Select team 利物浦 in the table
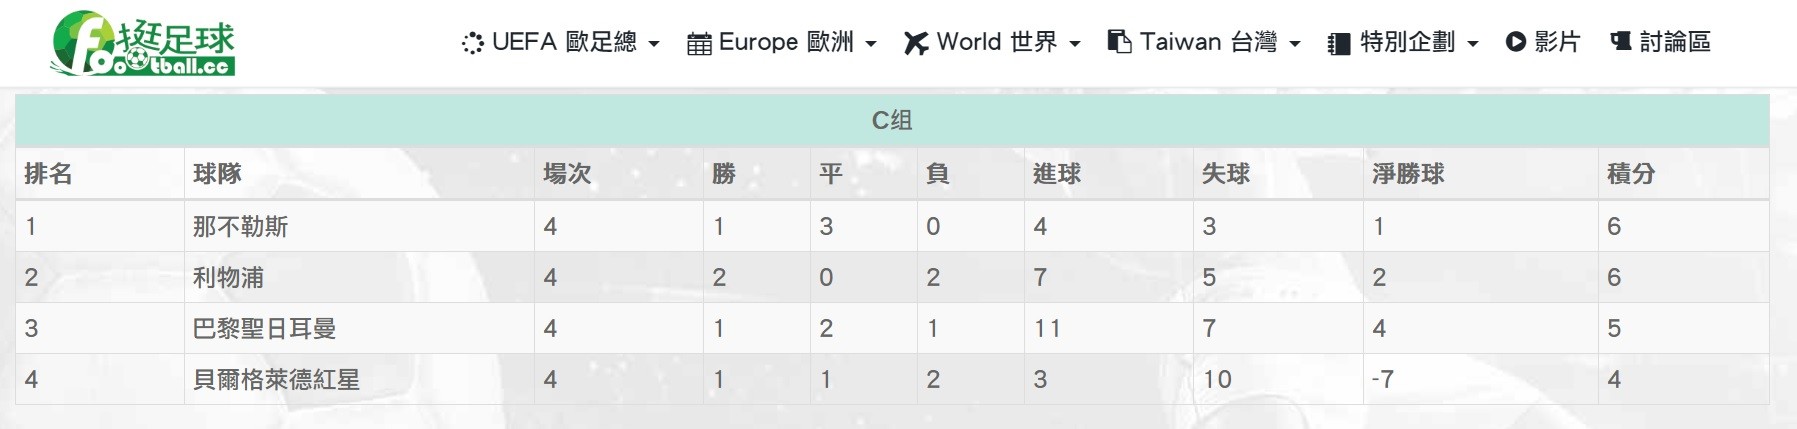This screenshot has height=429, width=1797. (x=228, y=278)
